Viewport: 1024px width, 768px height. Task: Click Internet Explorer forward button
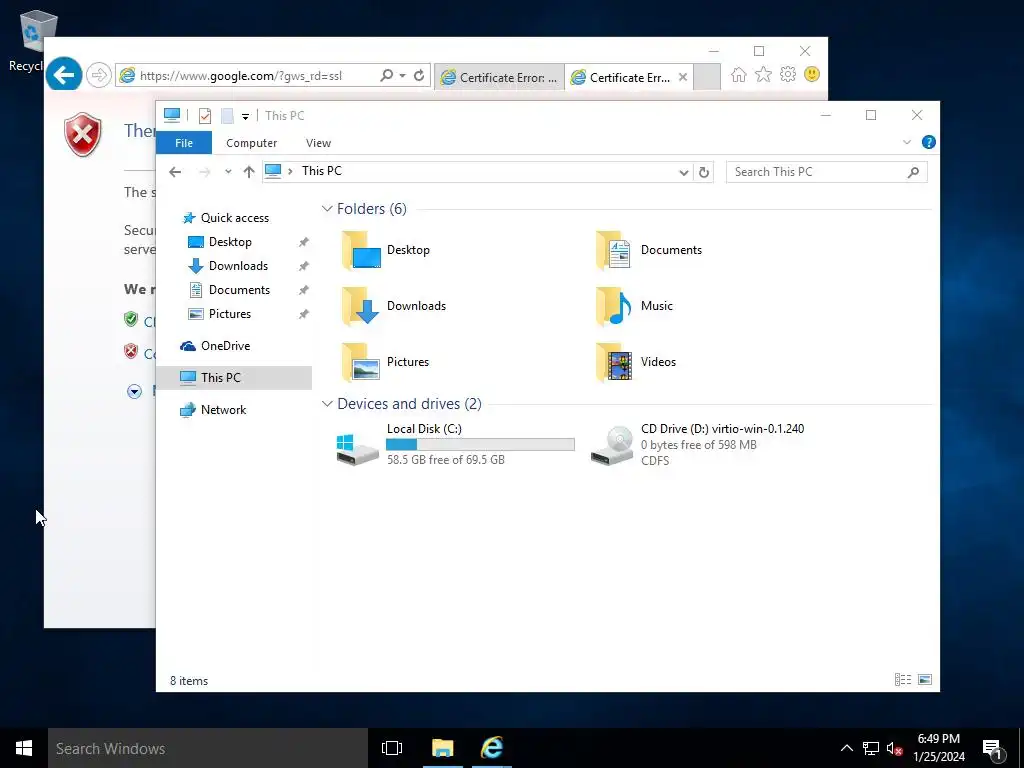pos(99,75)
